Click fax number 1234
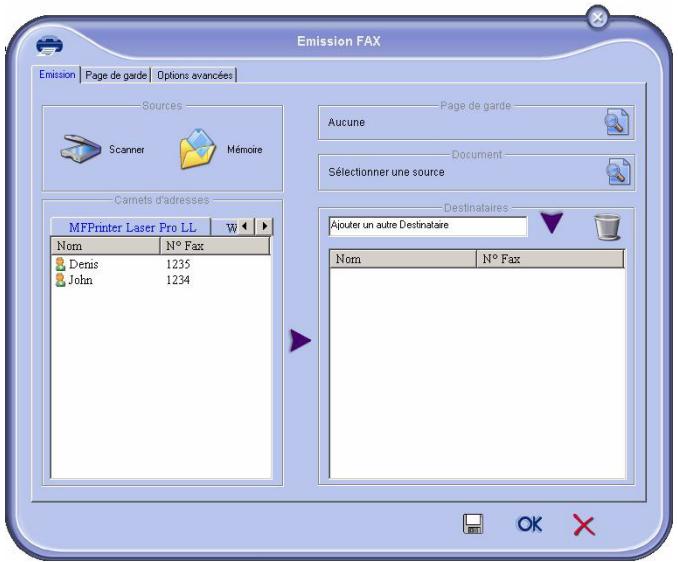The height and width of the screenshot is (562, 678). [178, 280]
